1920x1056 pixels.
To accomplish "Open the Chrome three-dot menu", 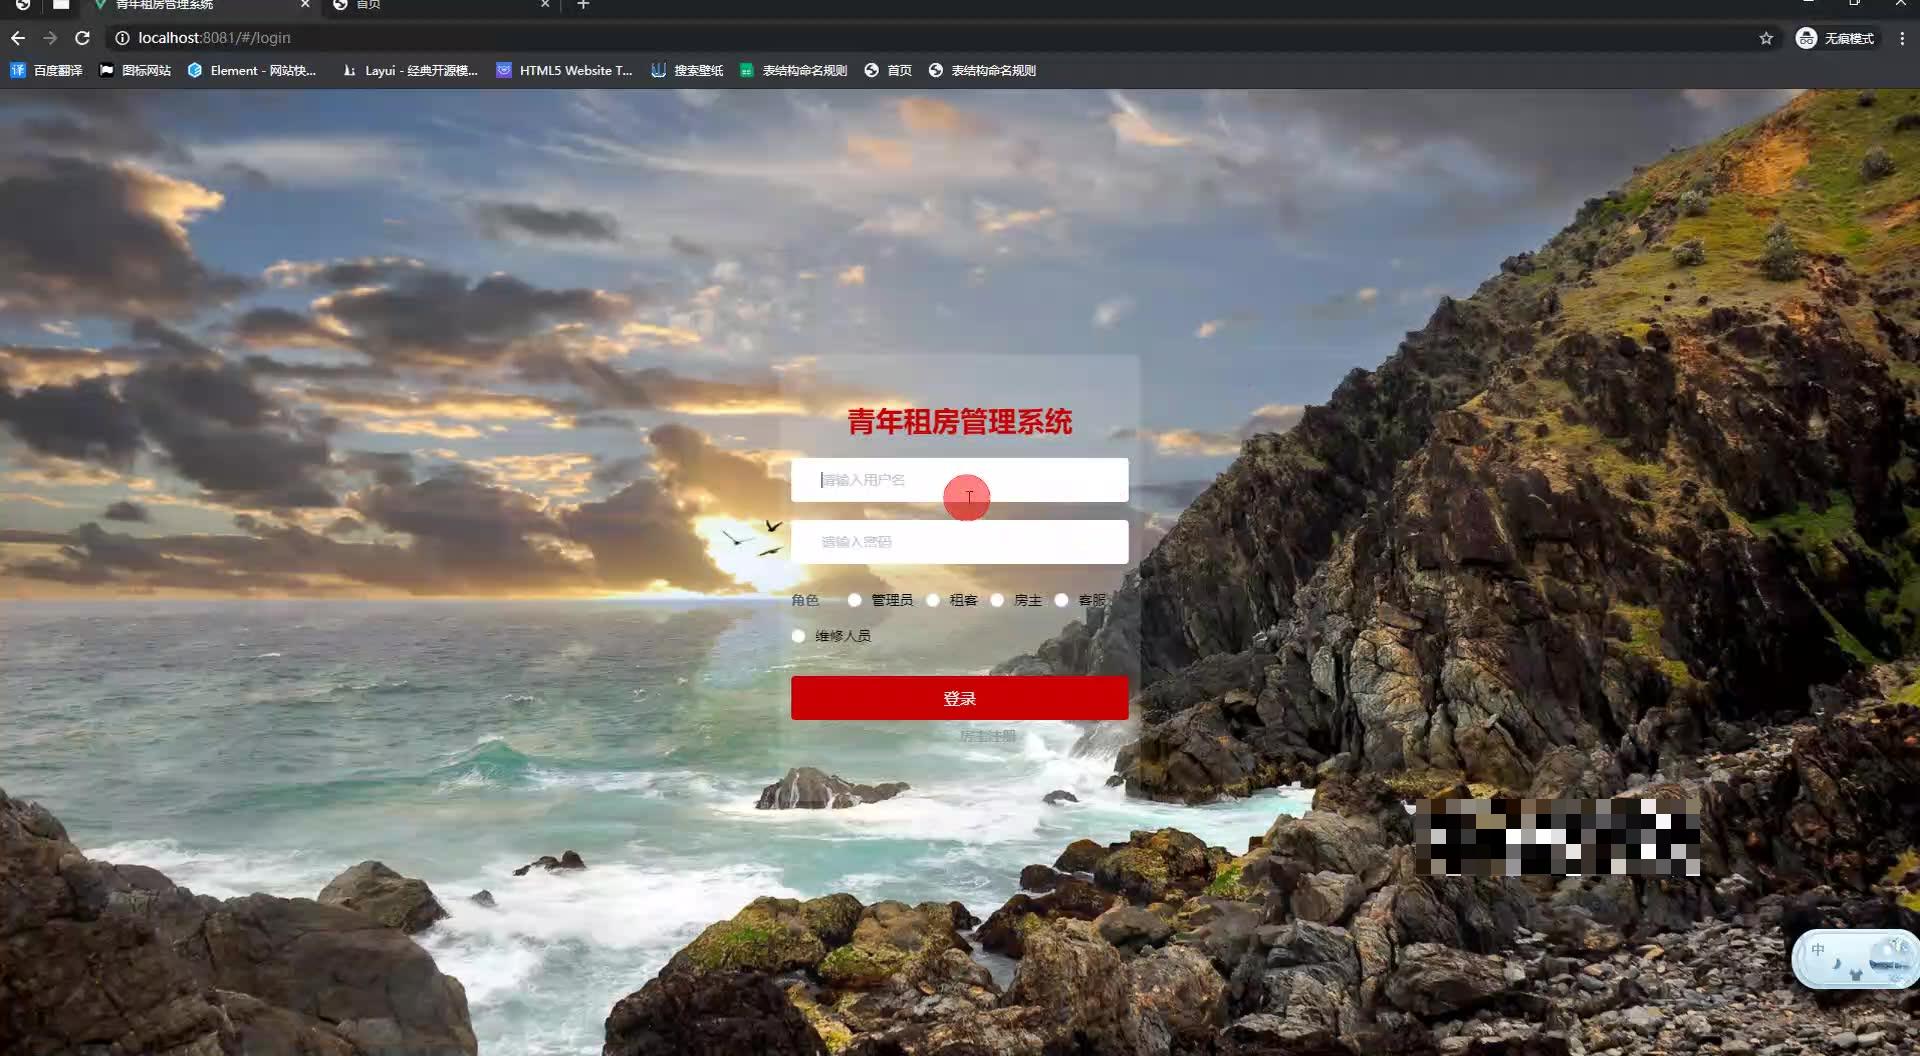I will (1902, 37).
